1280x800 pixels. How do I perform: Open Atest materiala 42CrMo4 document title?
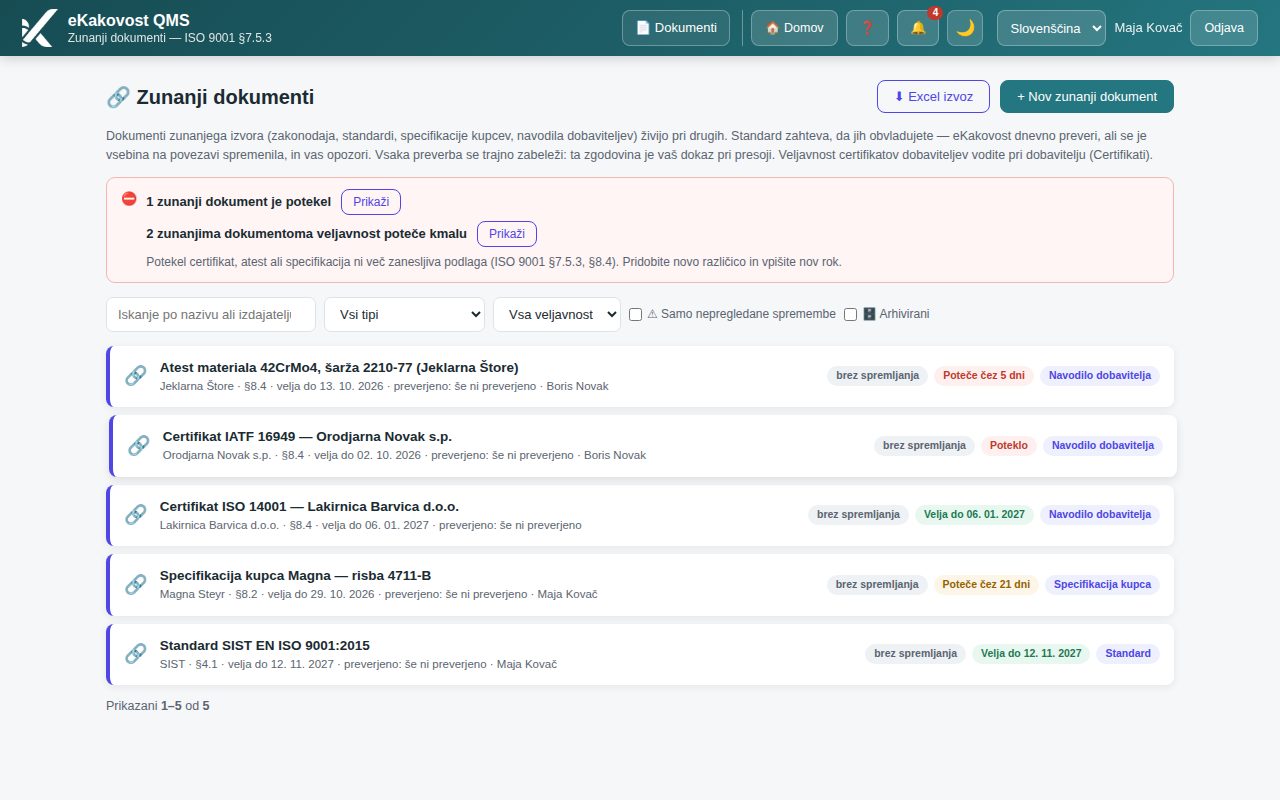click(339, 367)
